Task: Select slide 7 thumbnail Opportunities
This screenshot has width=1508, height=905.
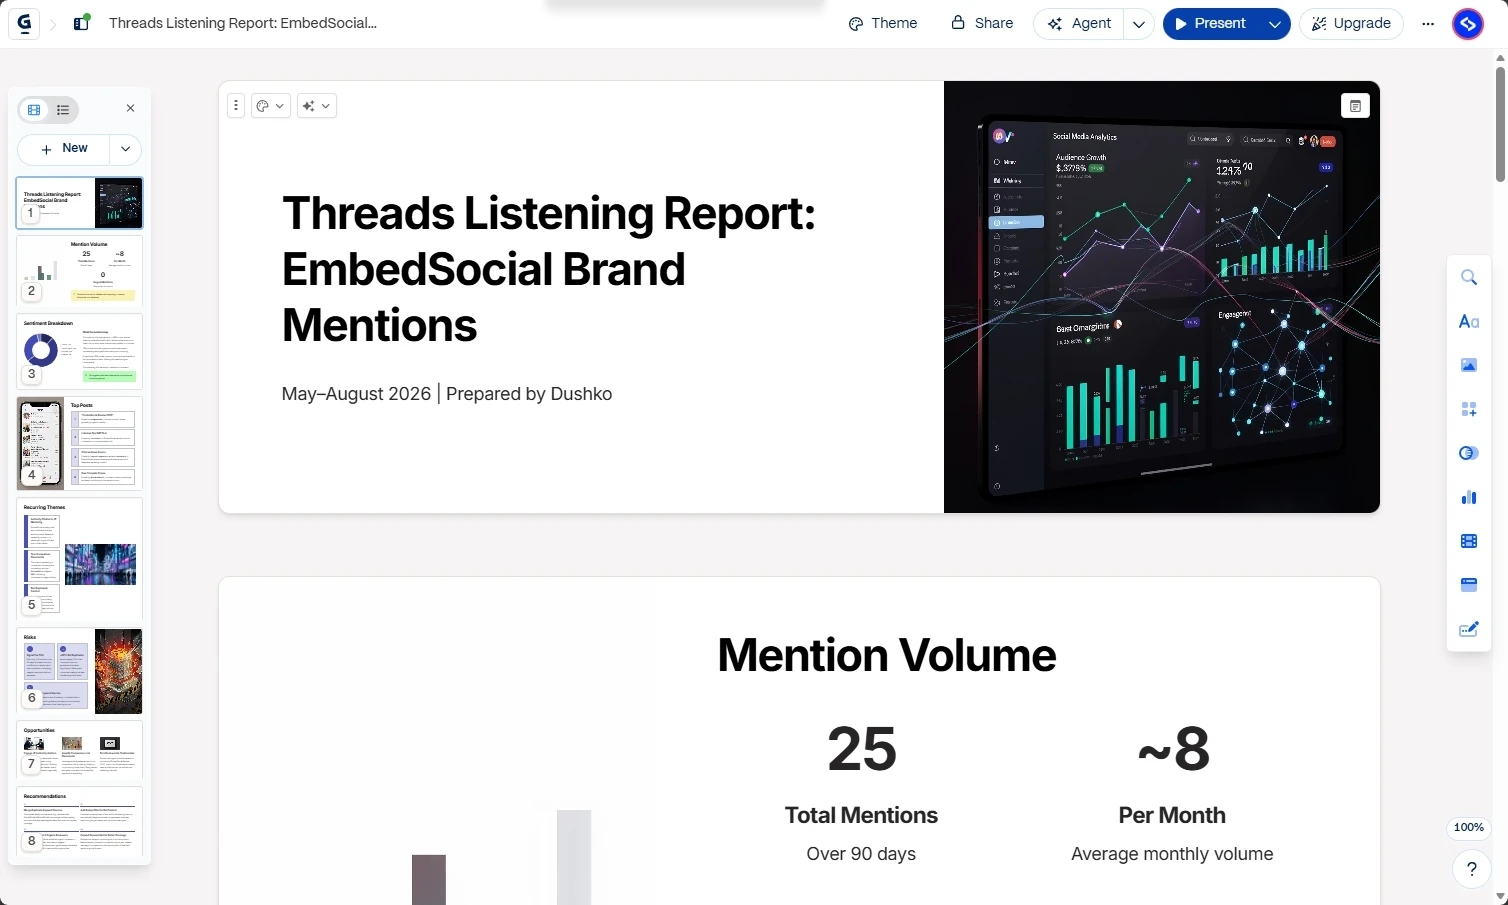Action: [80, 750]
